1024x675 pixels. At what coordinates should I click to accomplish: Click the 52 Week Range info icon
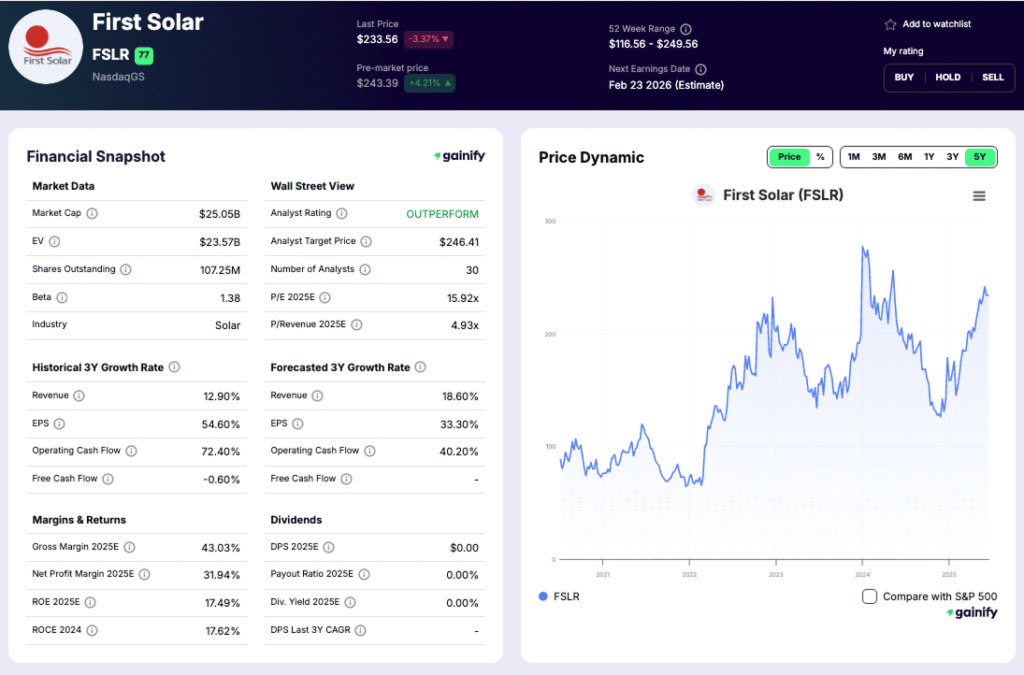(686, 28)
